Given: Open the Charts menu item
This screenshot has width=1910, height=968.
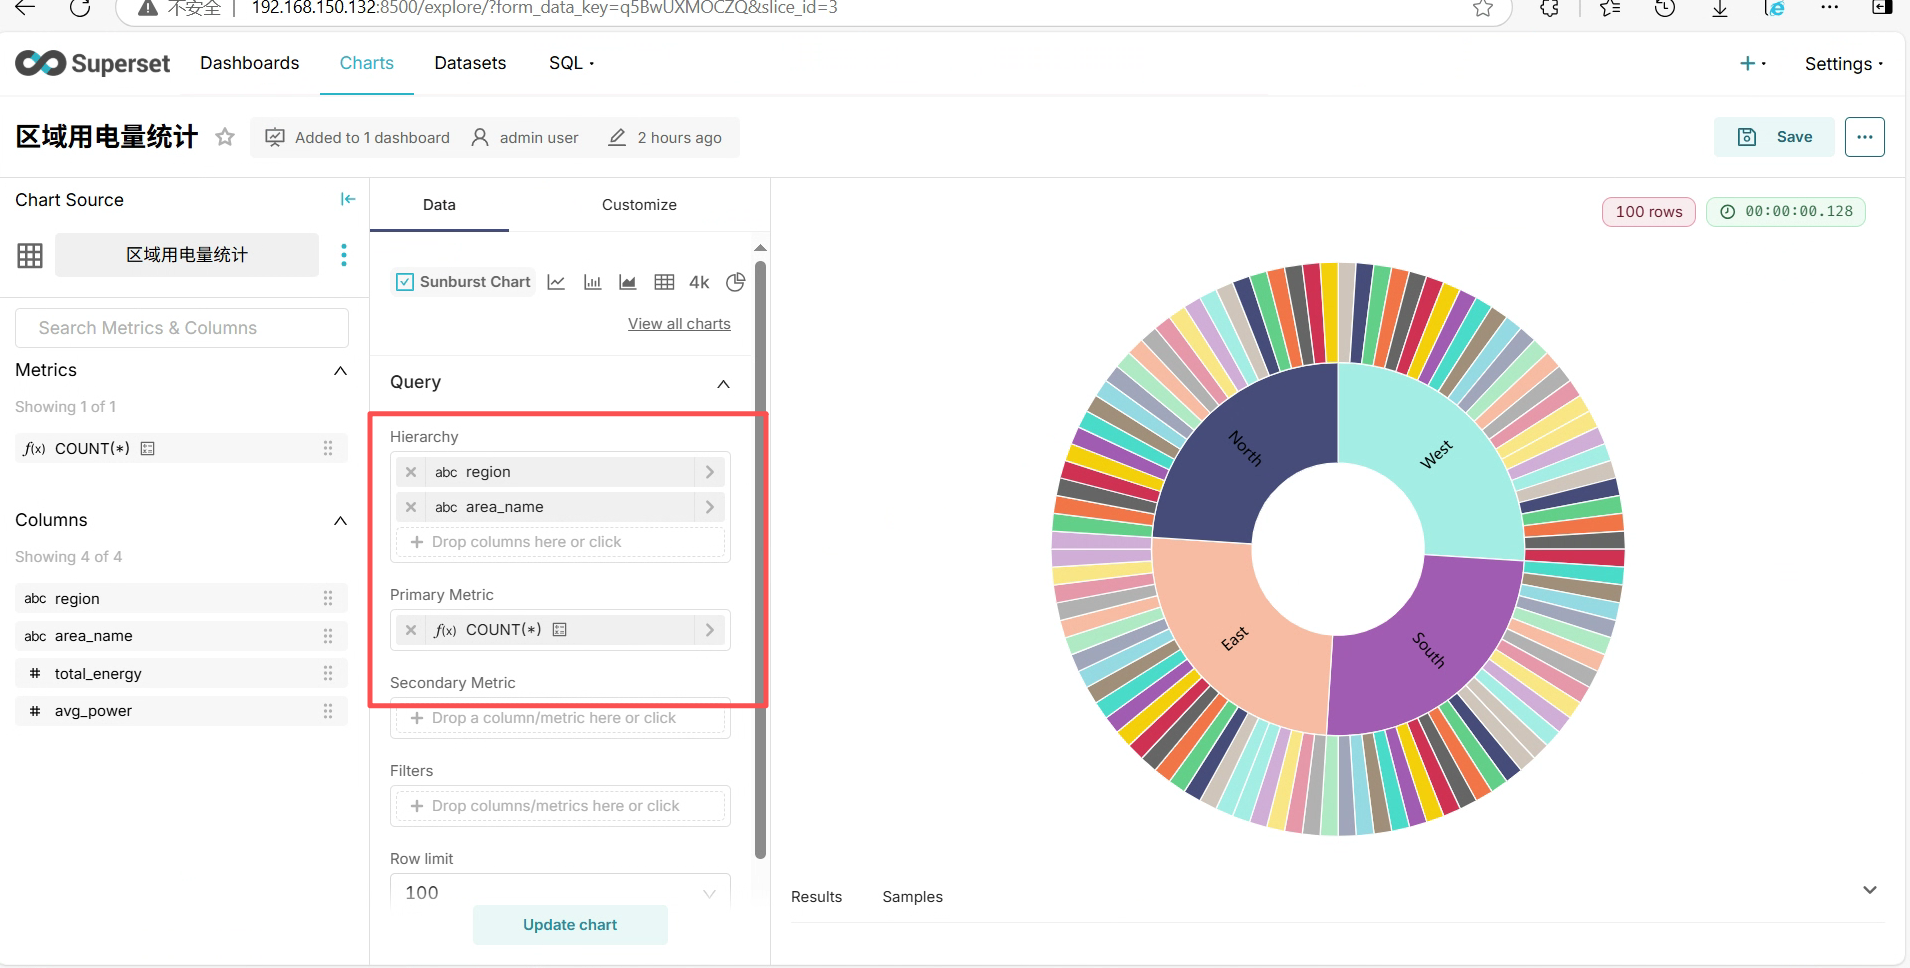Looking at the screenshot, I should click(367, 63).
